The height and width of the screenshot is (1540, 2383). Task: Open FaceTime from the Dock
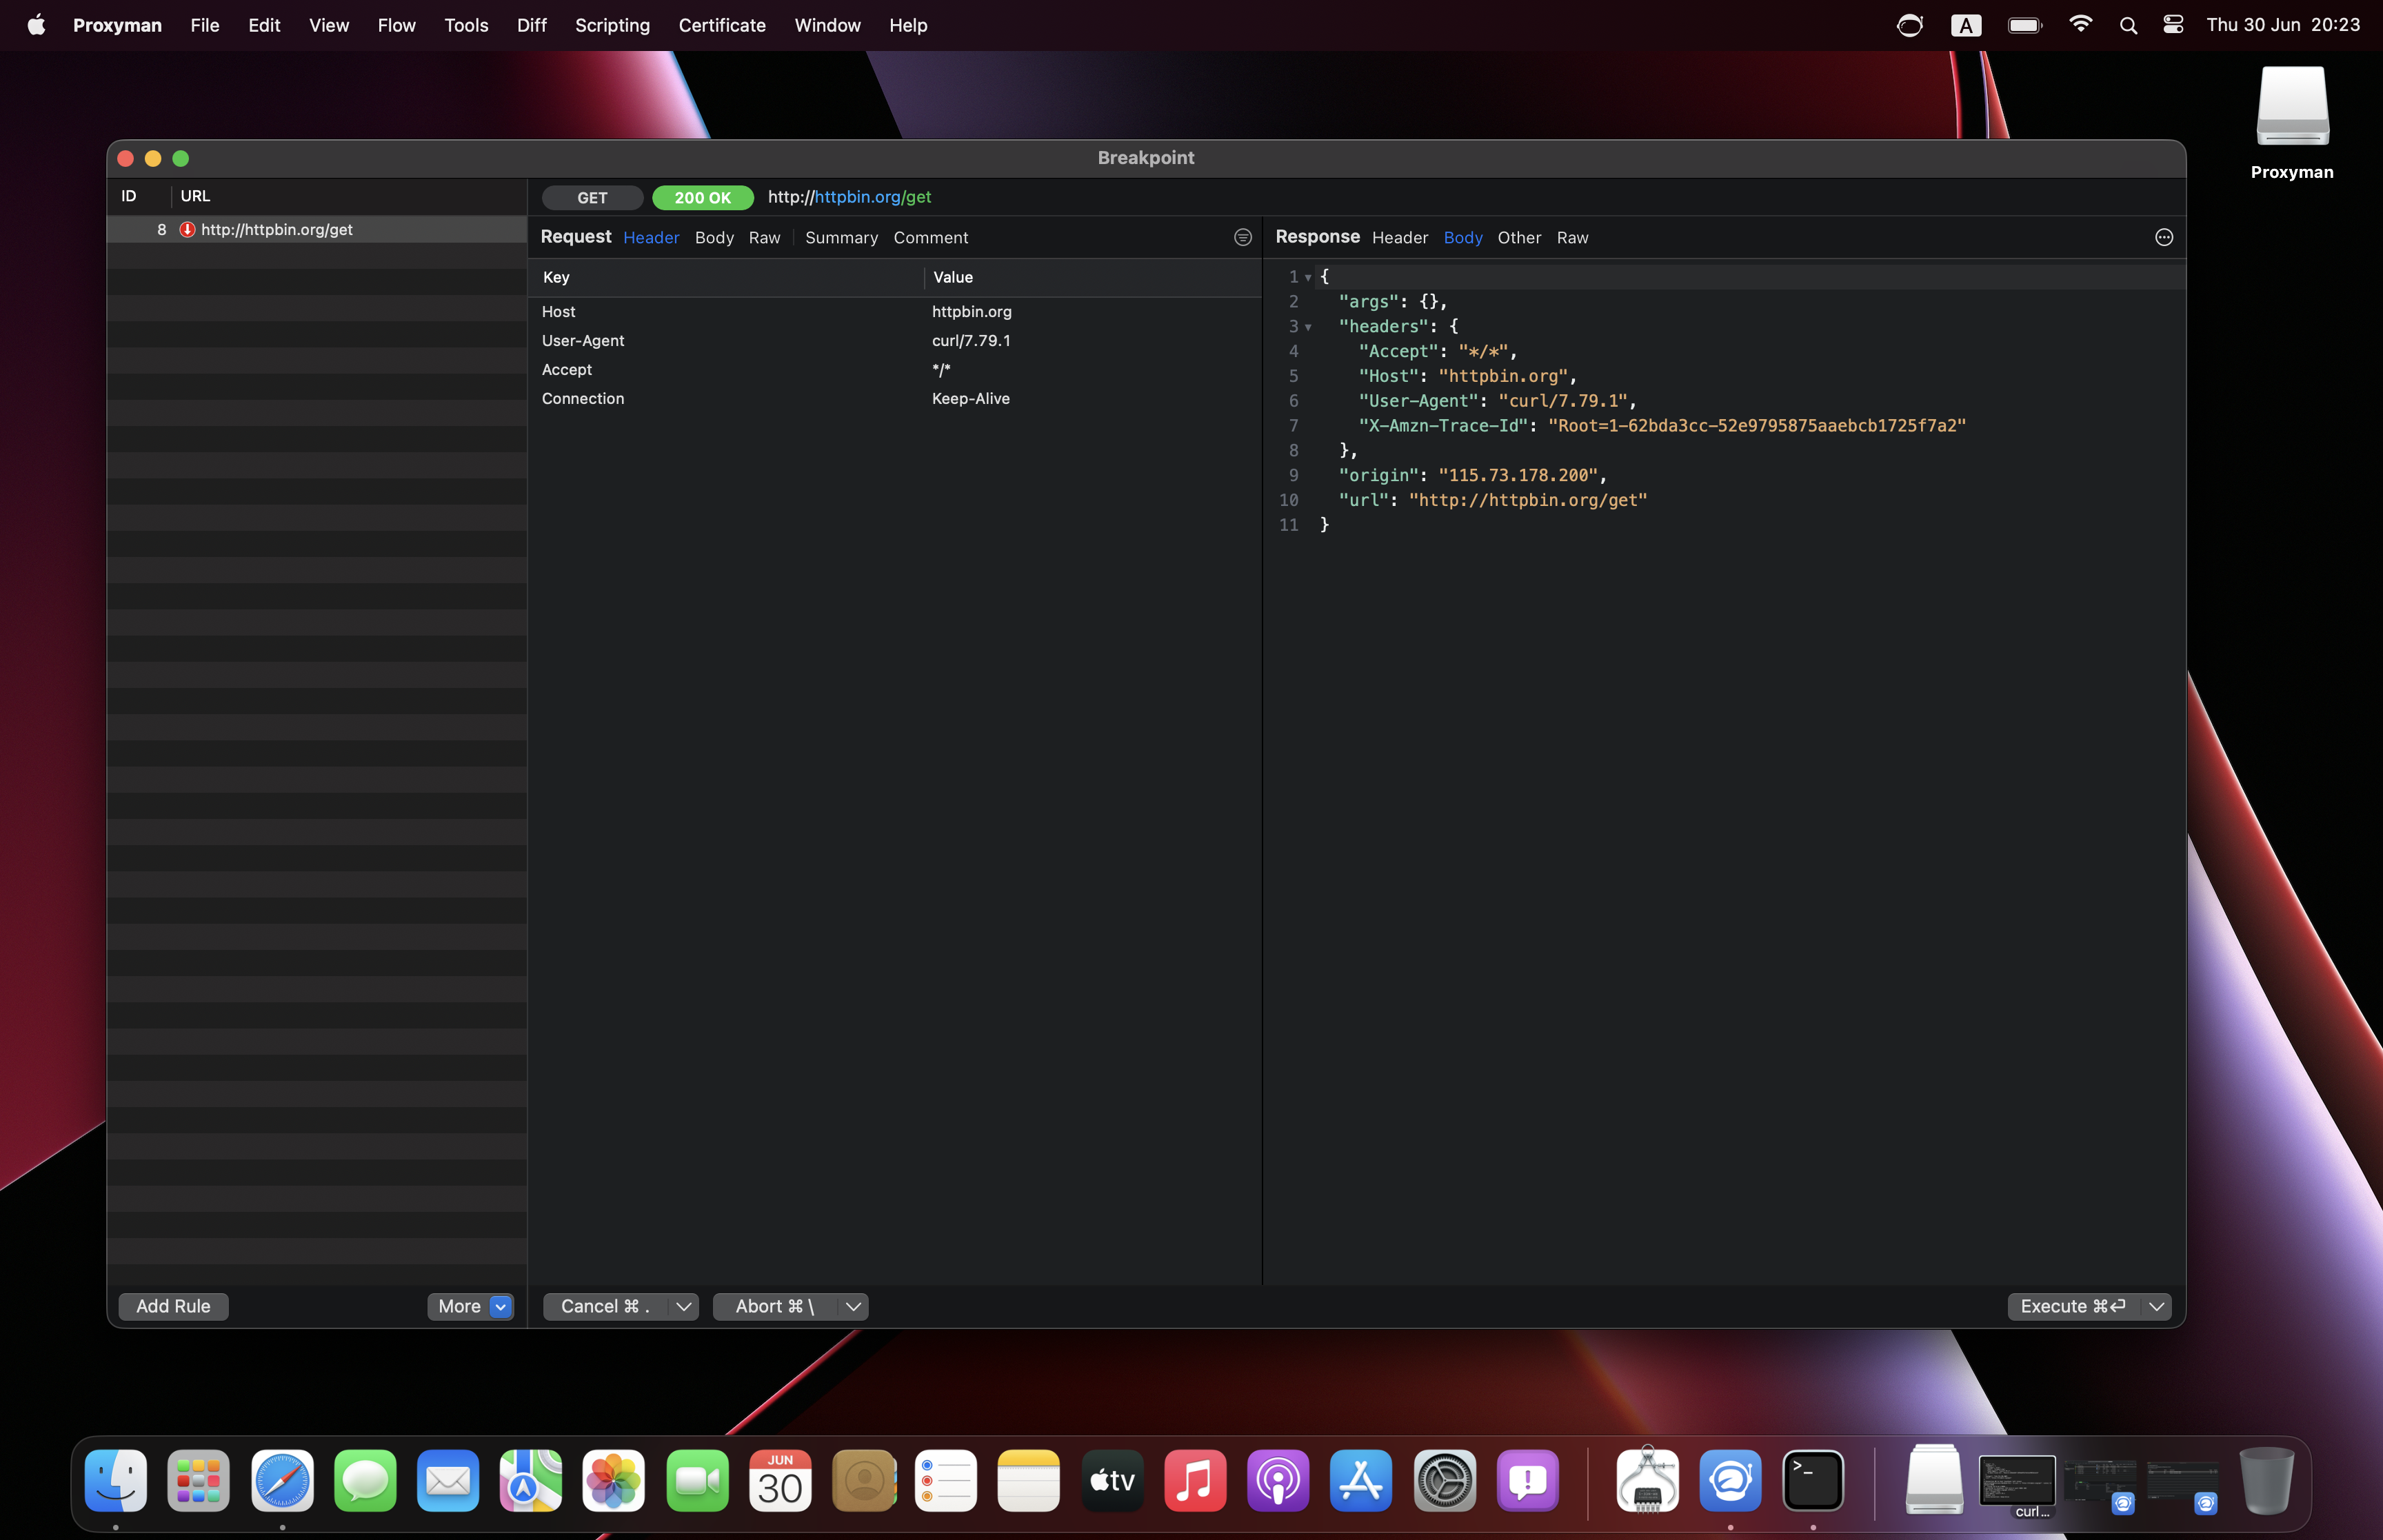click(697, 1481)
